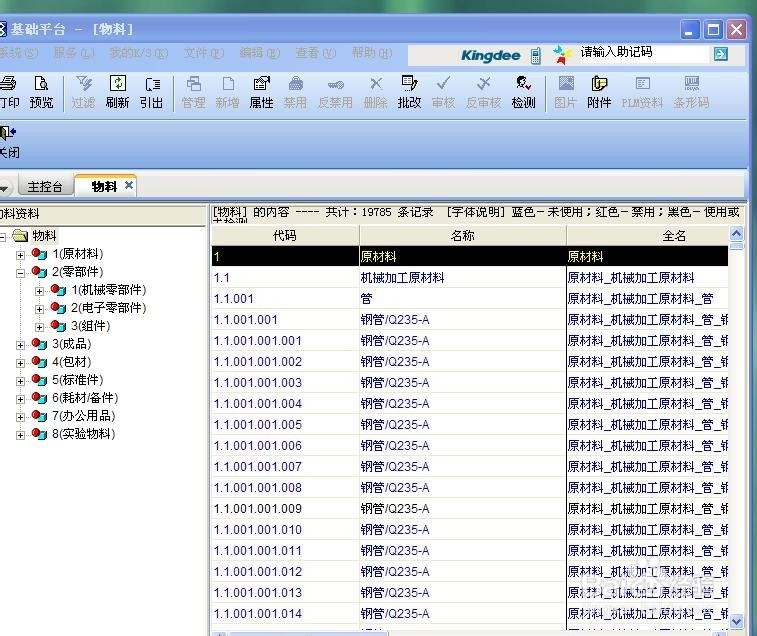Select the 7(办公用品) tree item
This screenshot has width=757, height=636.
point(84,416)
